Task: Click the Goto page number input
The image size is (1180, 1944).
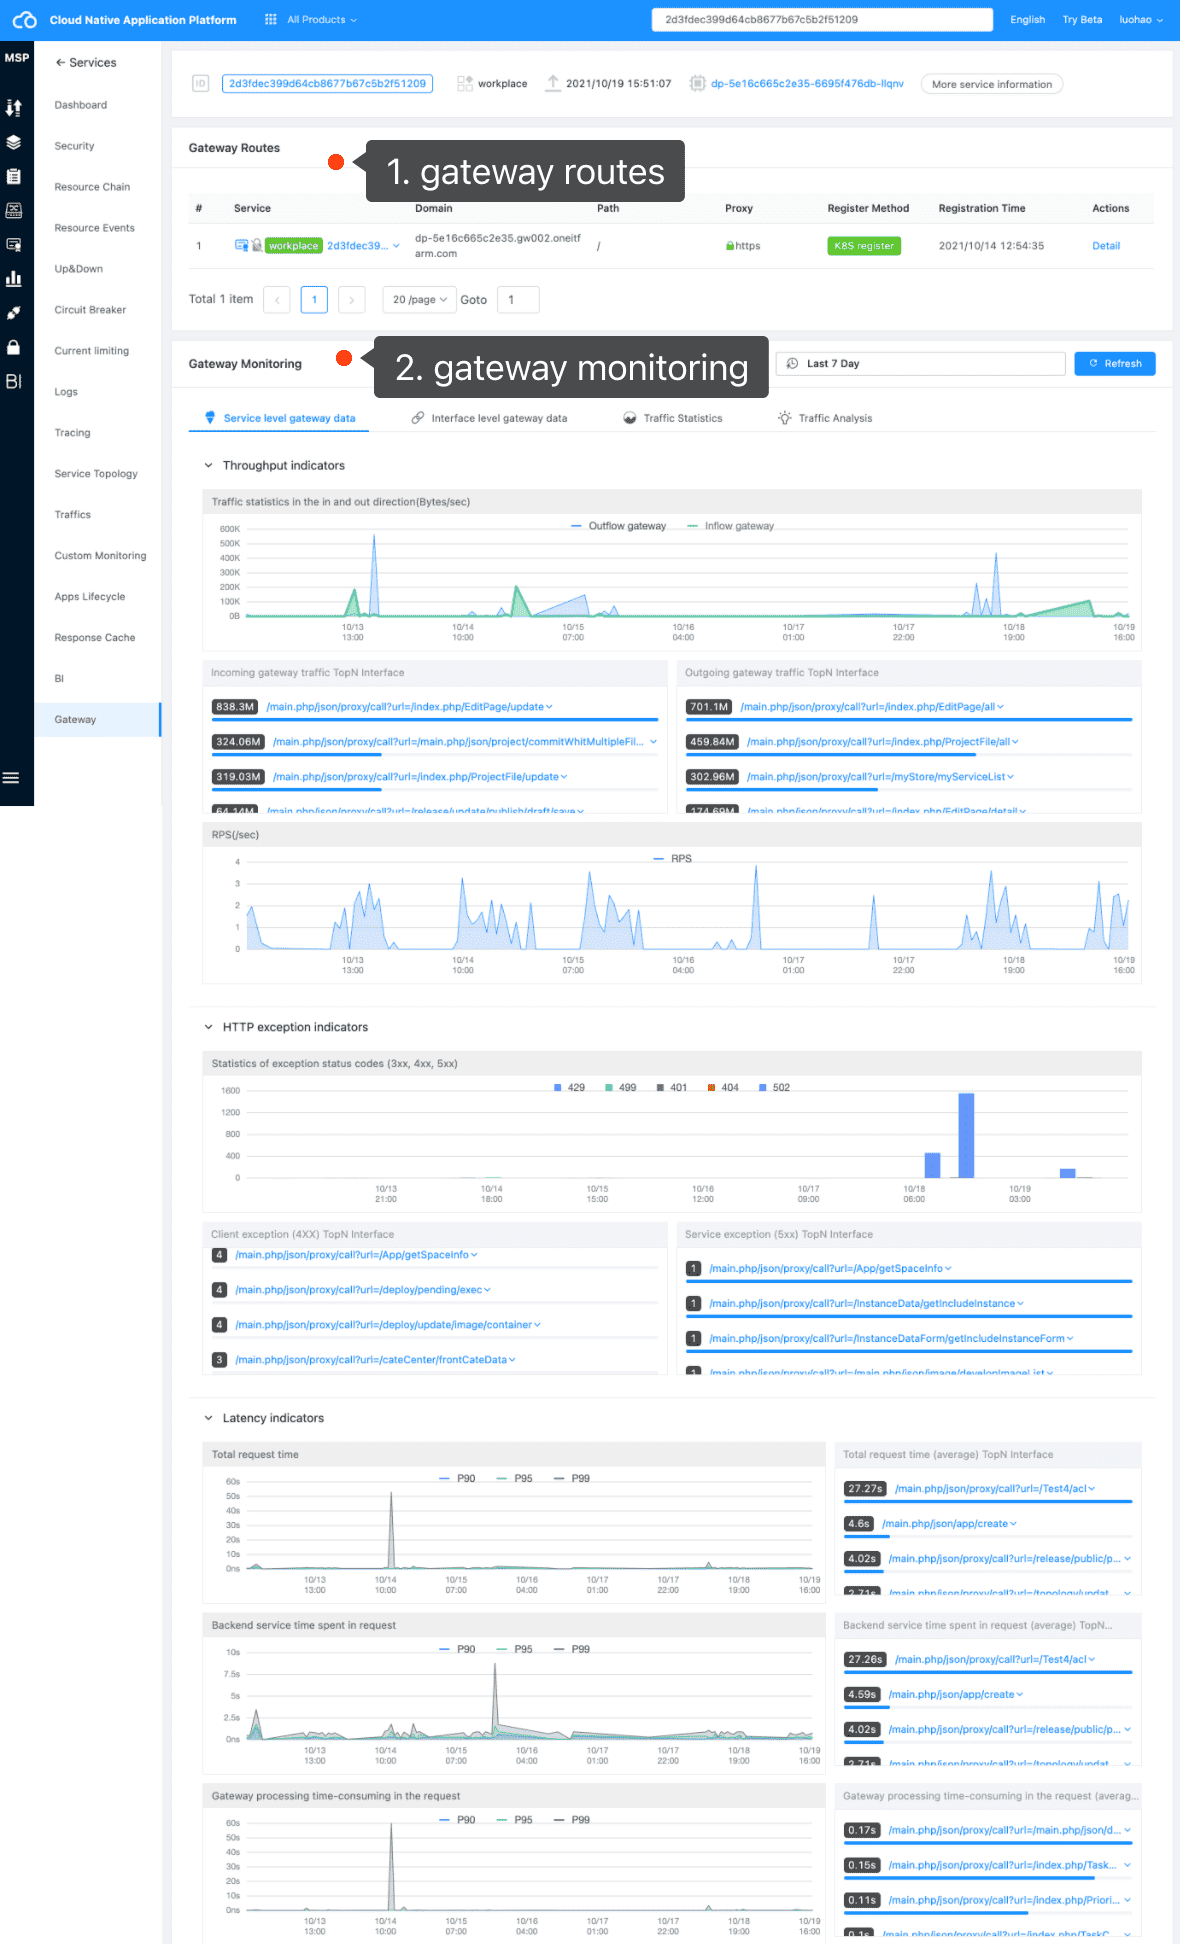Action: pos(518,300)
